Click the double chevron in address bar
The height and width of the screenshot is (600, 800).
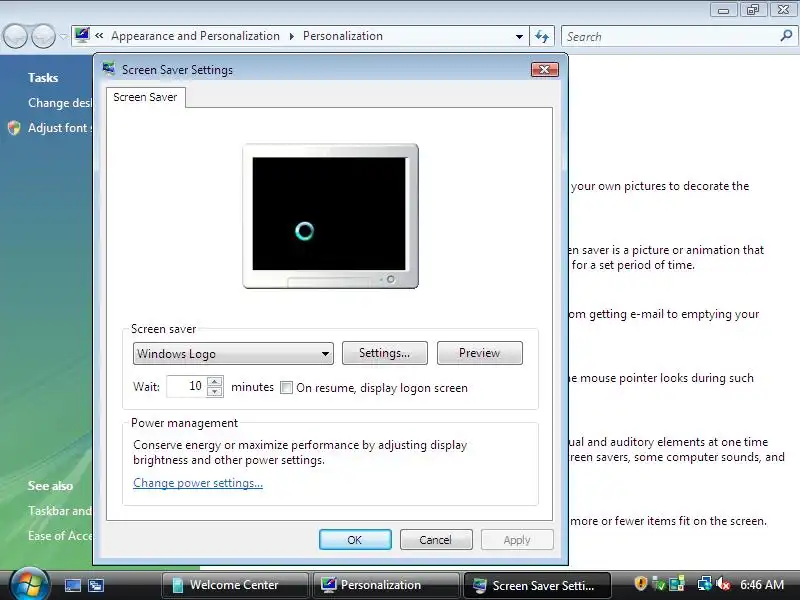pos(99,36)
